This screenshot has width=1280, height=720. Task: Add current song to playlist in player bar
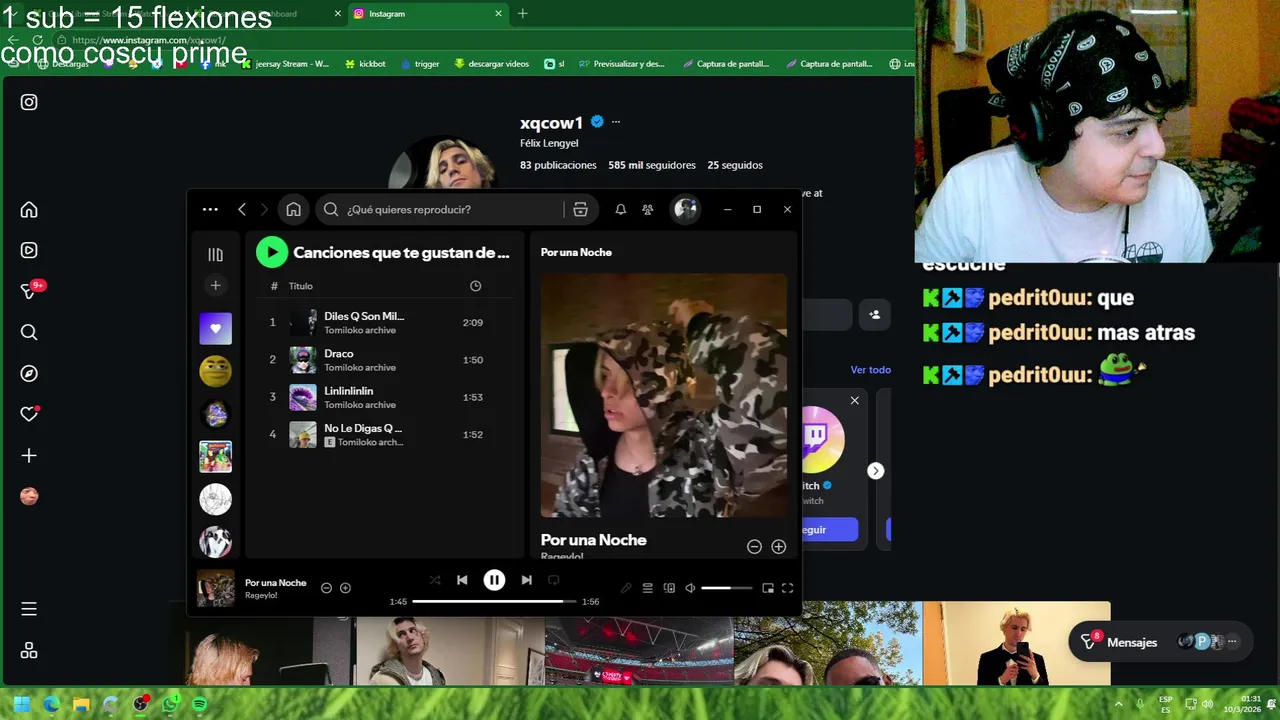[x=345, y=588]
